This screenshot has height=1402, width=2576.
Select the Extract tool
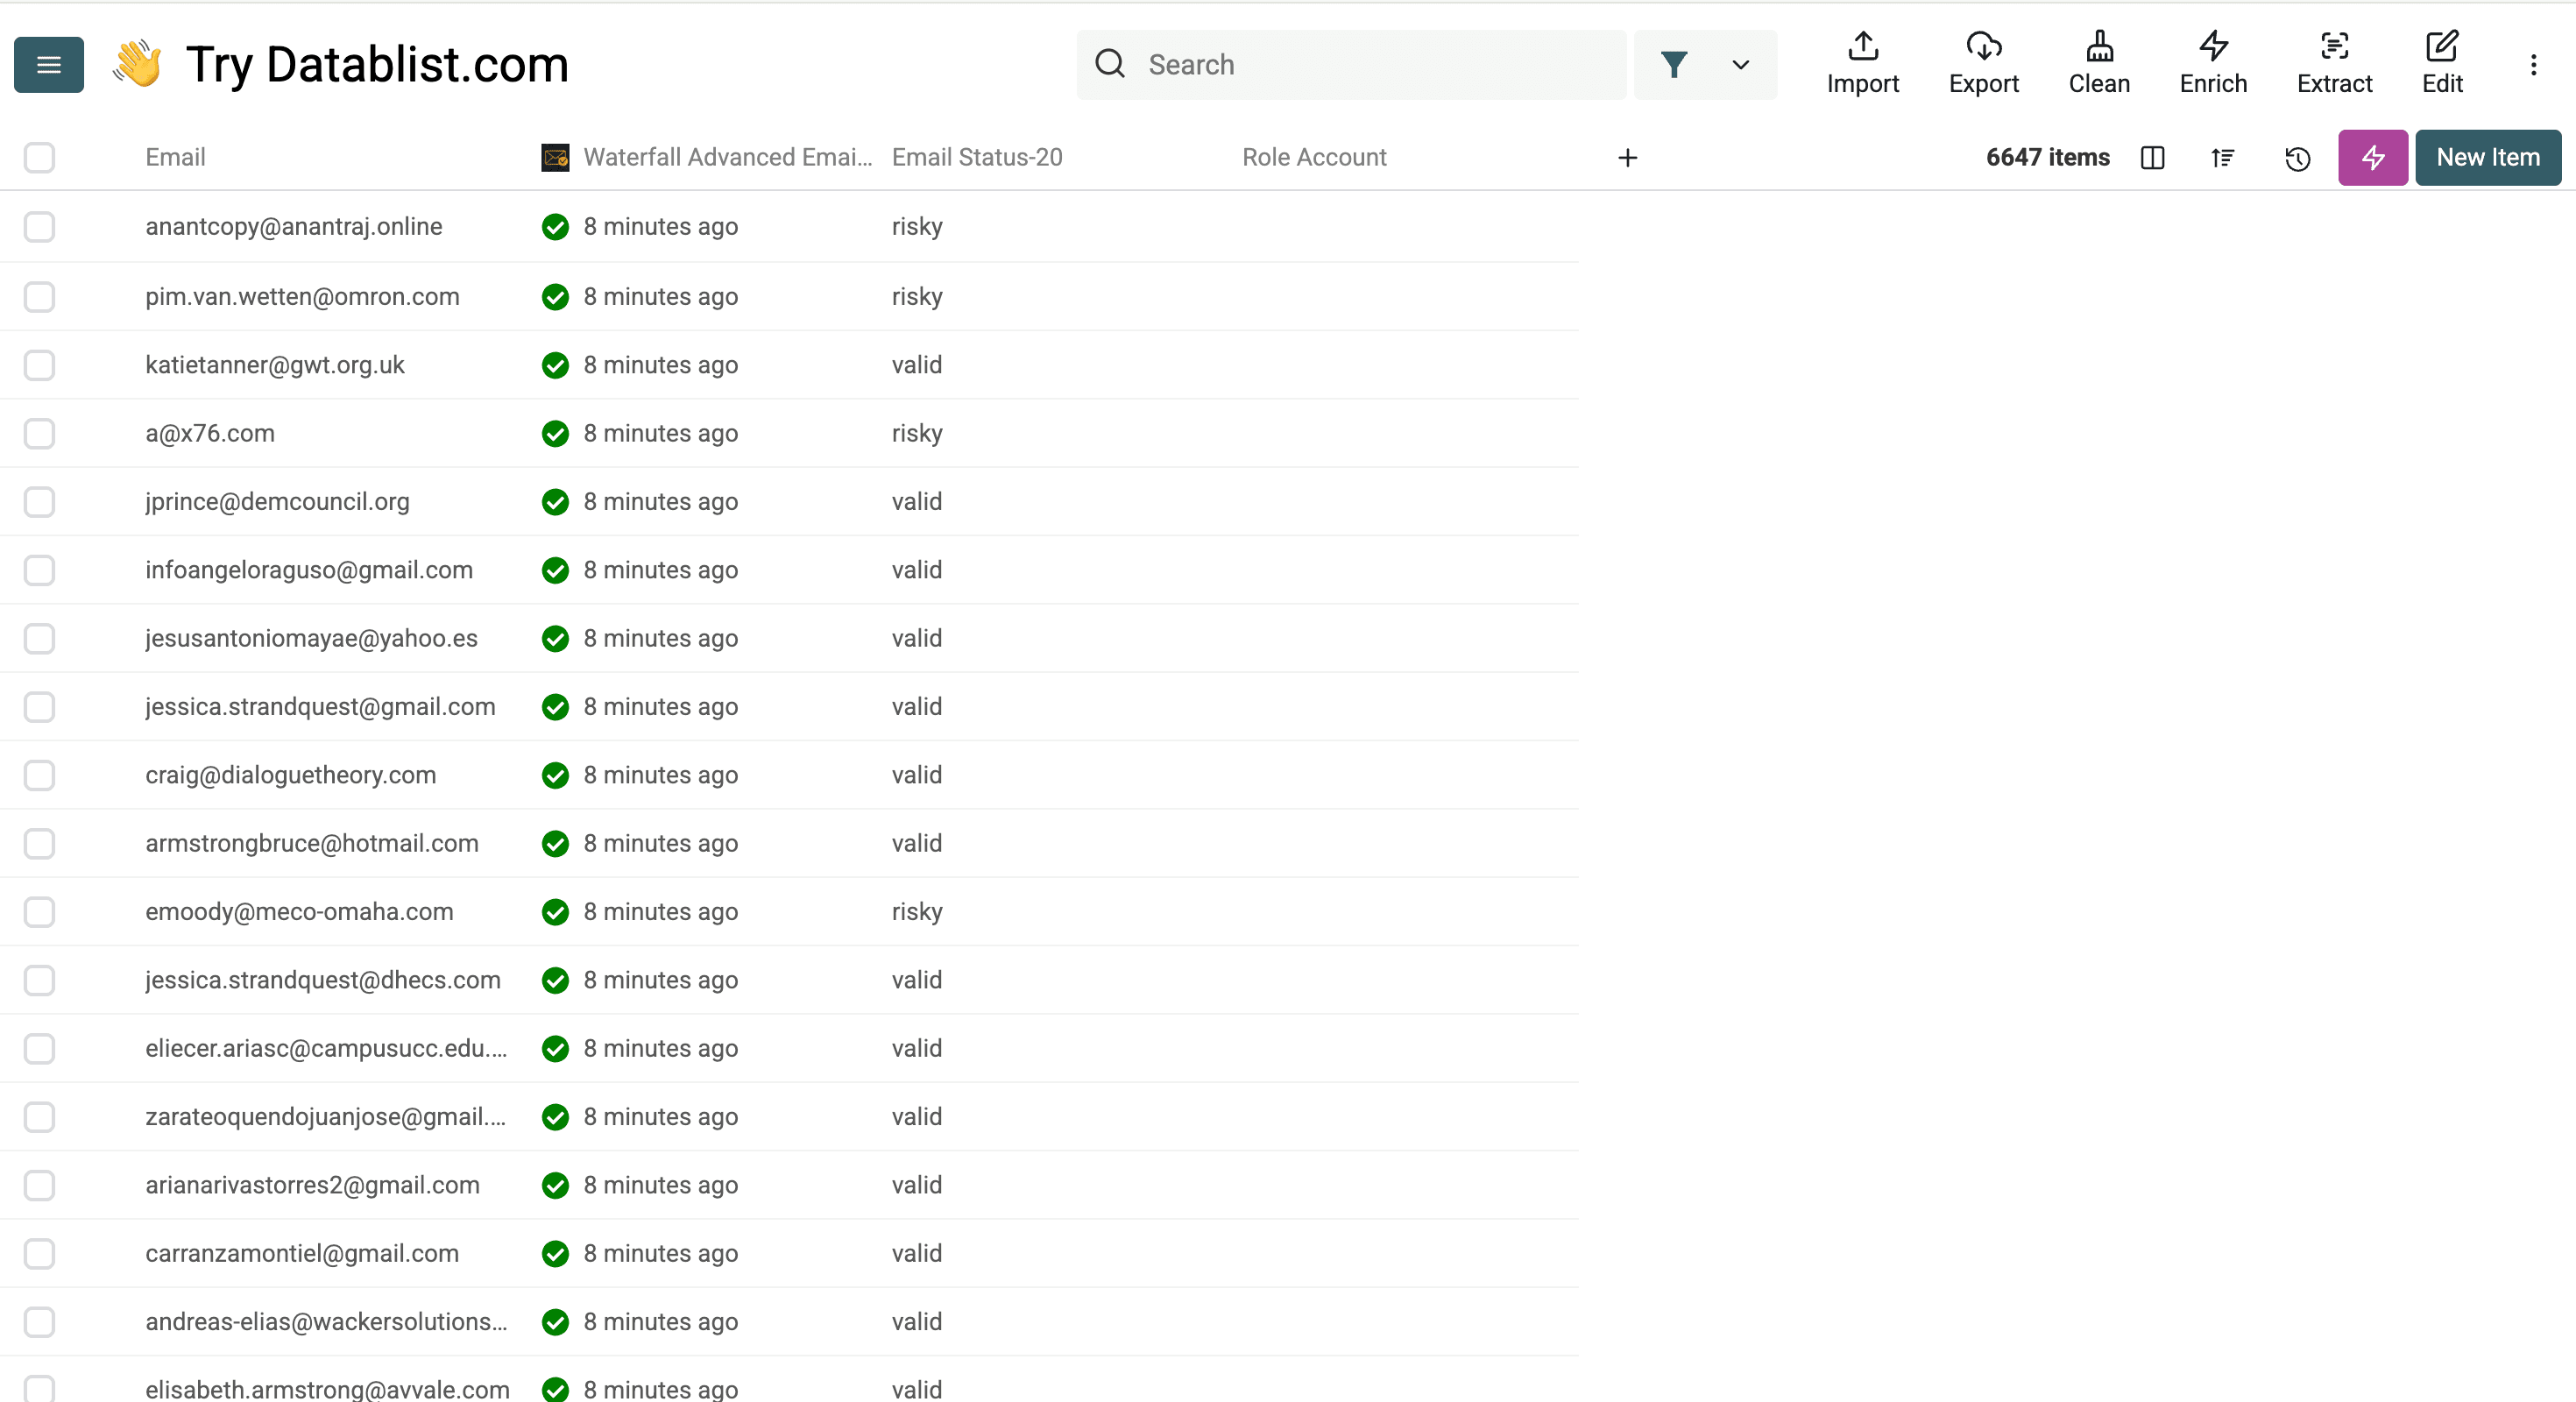pyautogui.click(x=2334, y=63)
